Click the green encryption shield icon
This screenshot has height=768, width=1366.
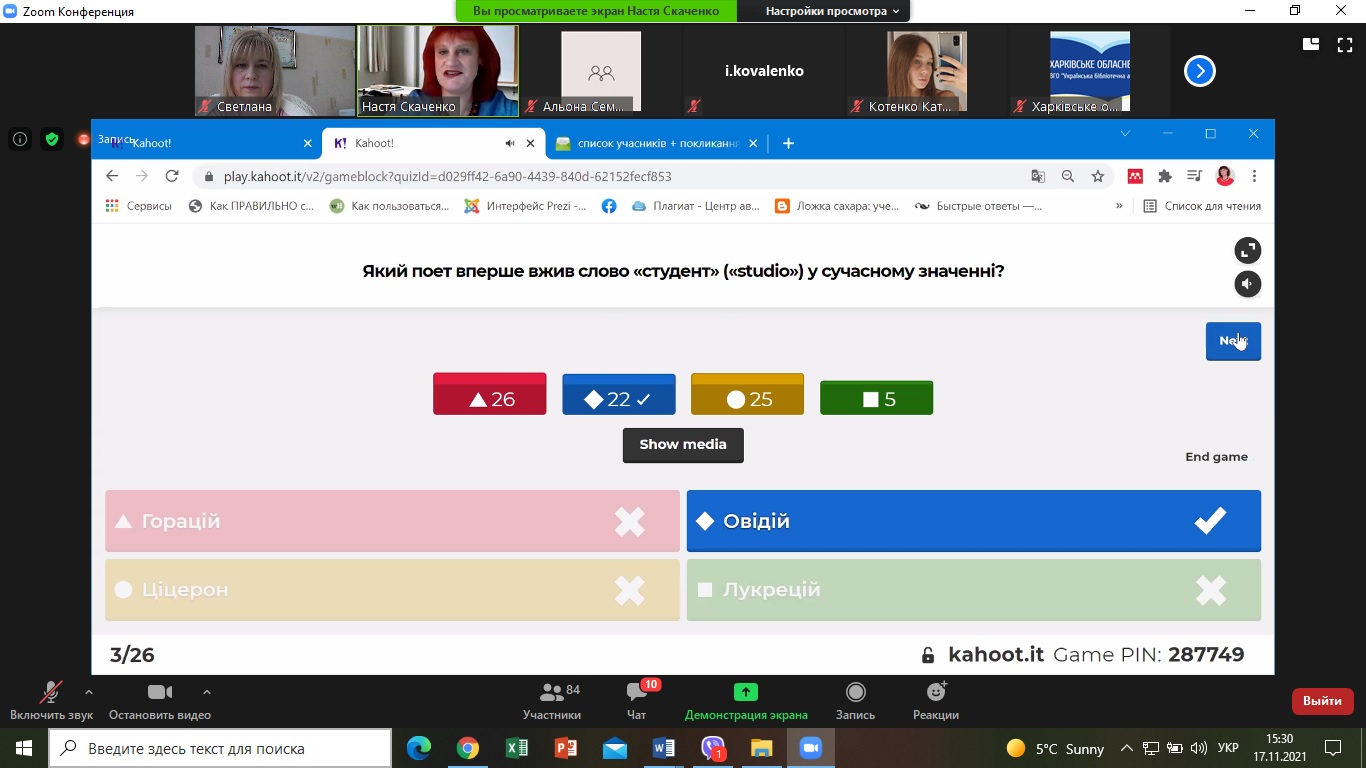[52, 140]
